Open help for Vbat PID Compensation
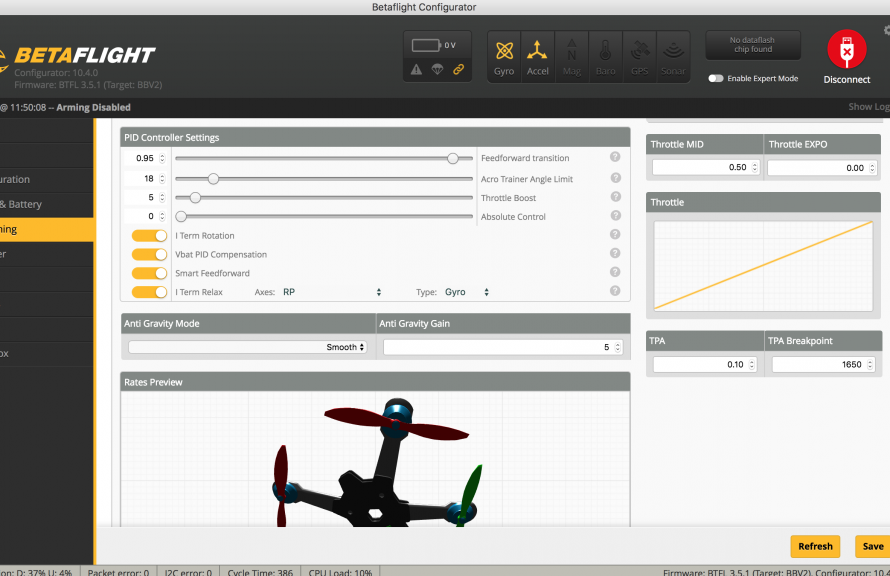The image size is (890, 576). tap(615, 253)
